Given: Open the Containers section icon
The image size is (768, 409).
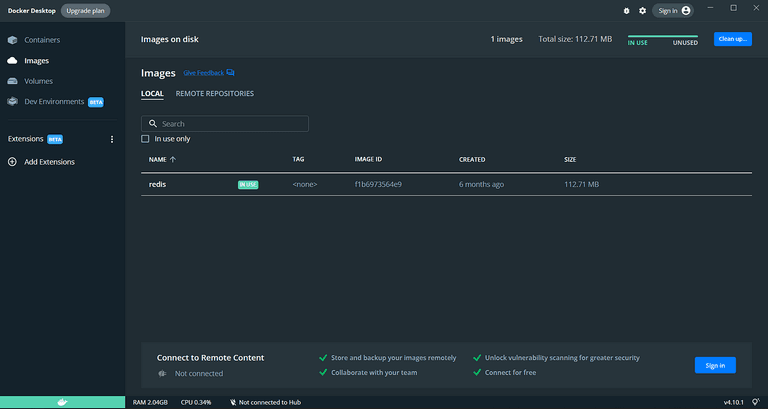Looking at the screenshot, I should [x=13, y=40].
